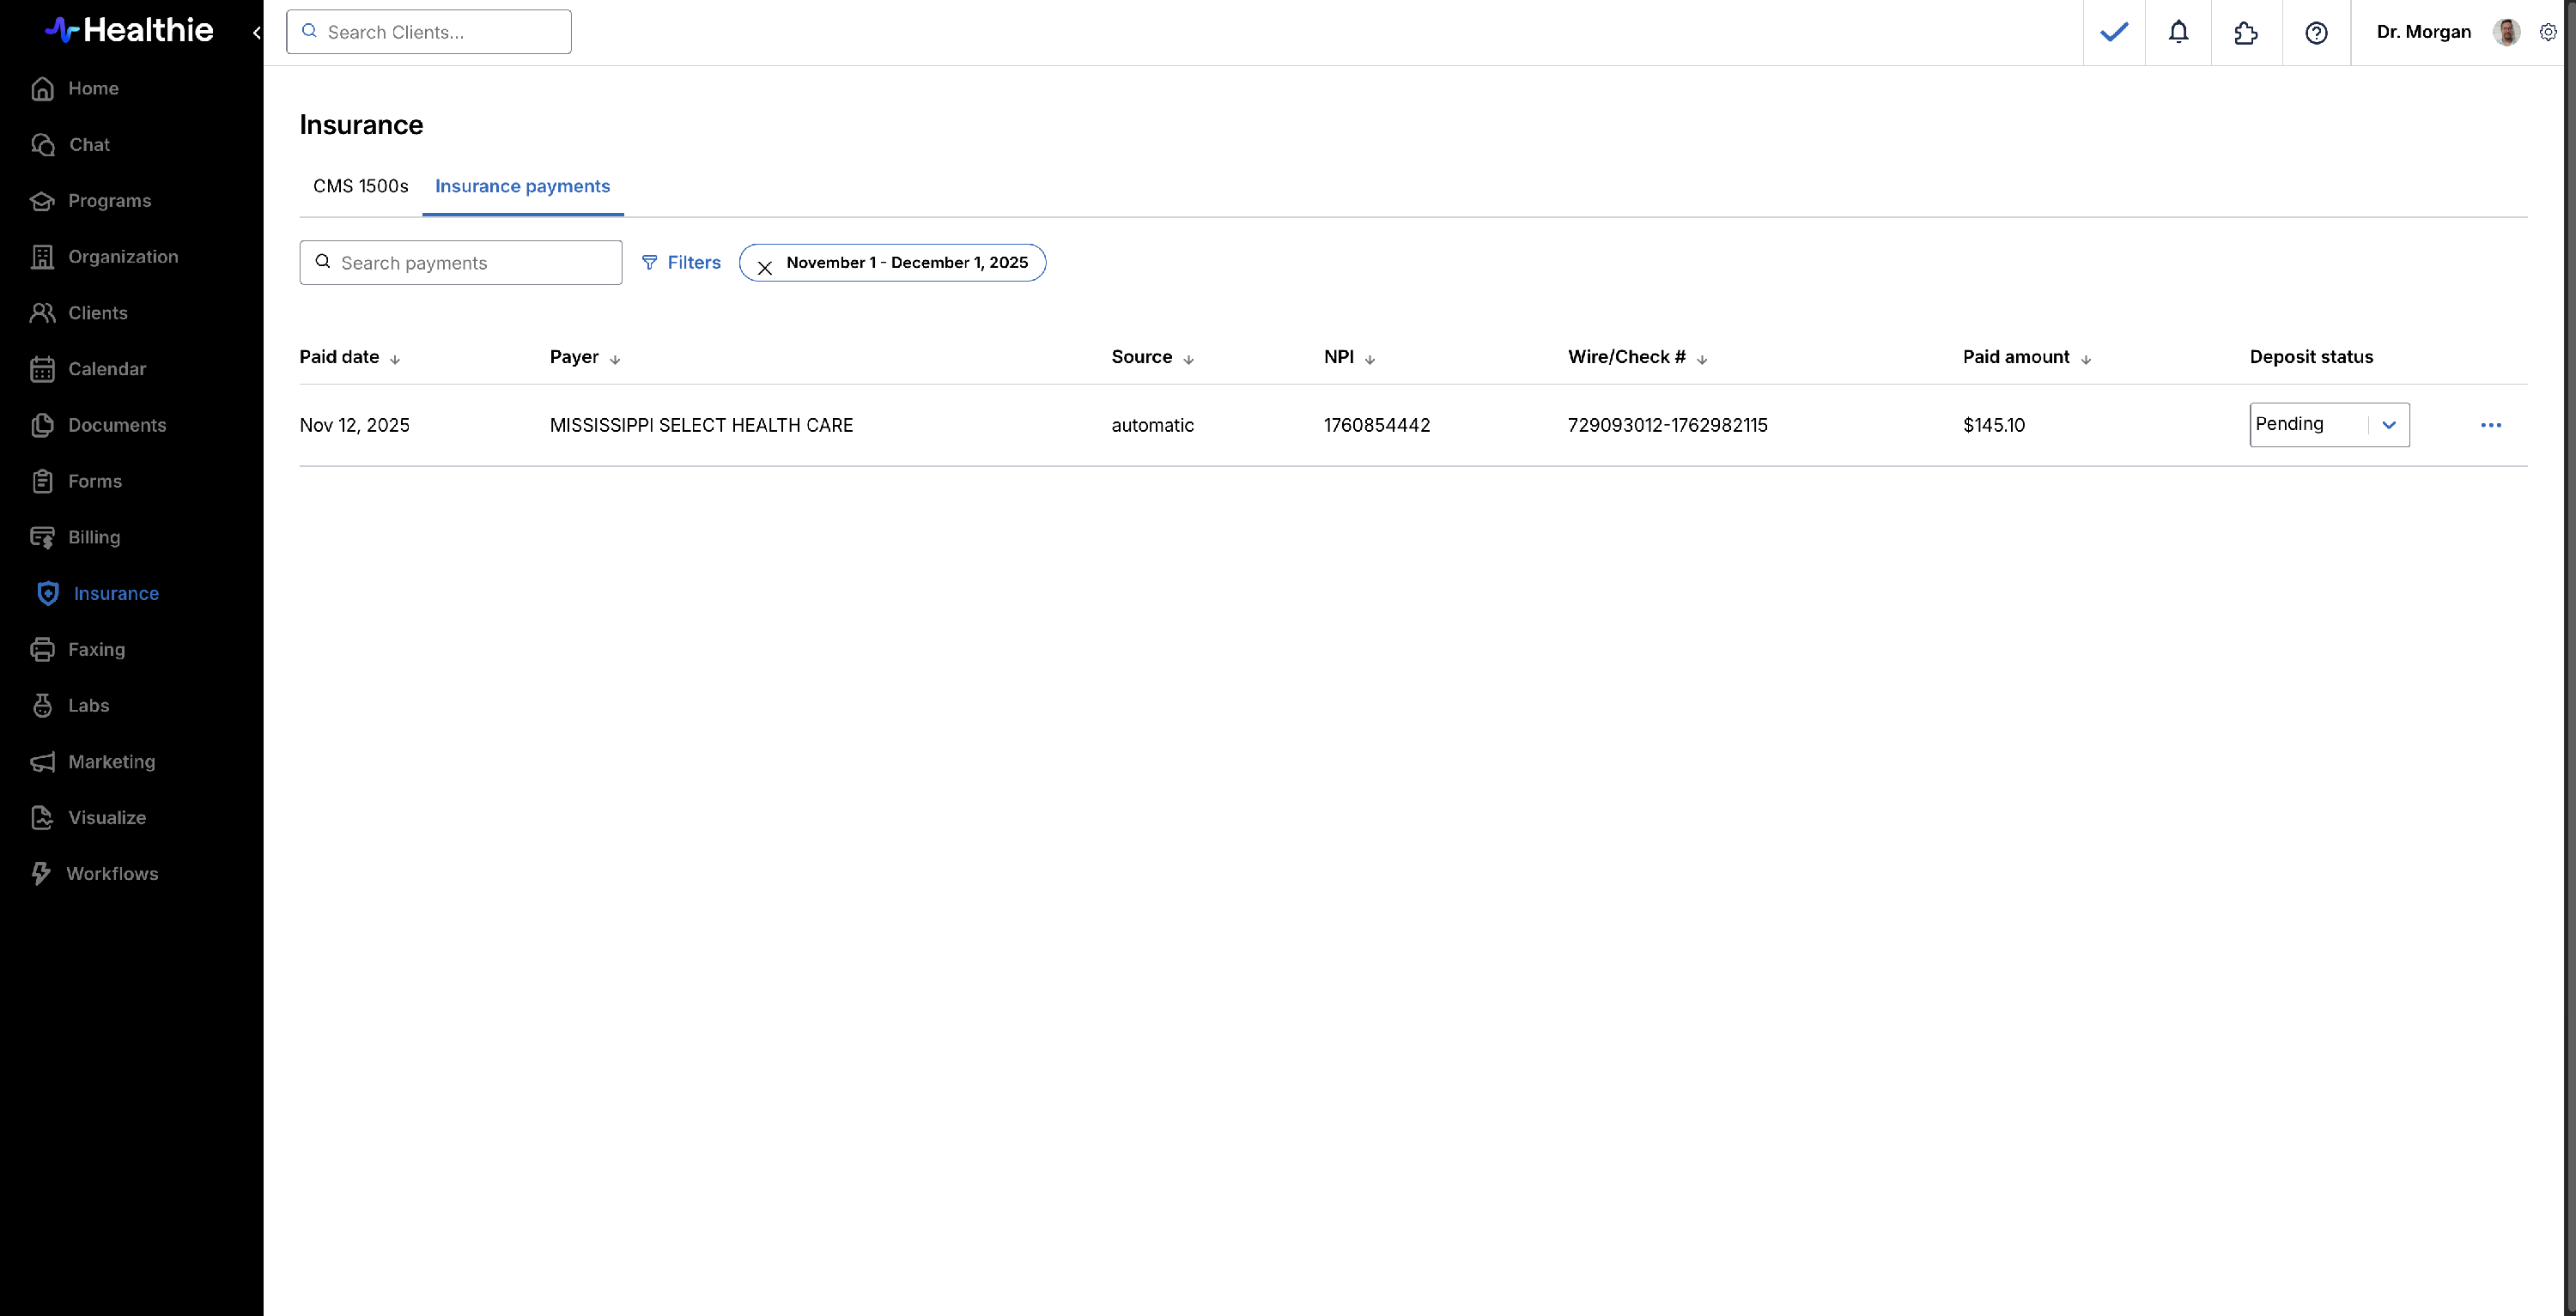Click the Dr. Morgan profile avatar

[2506, 32]
